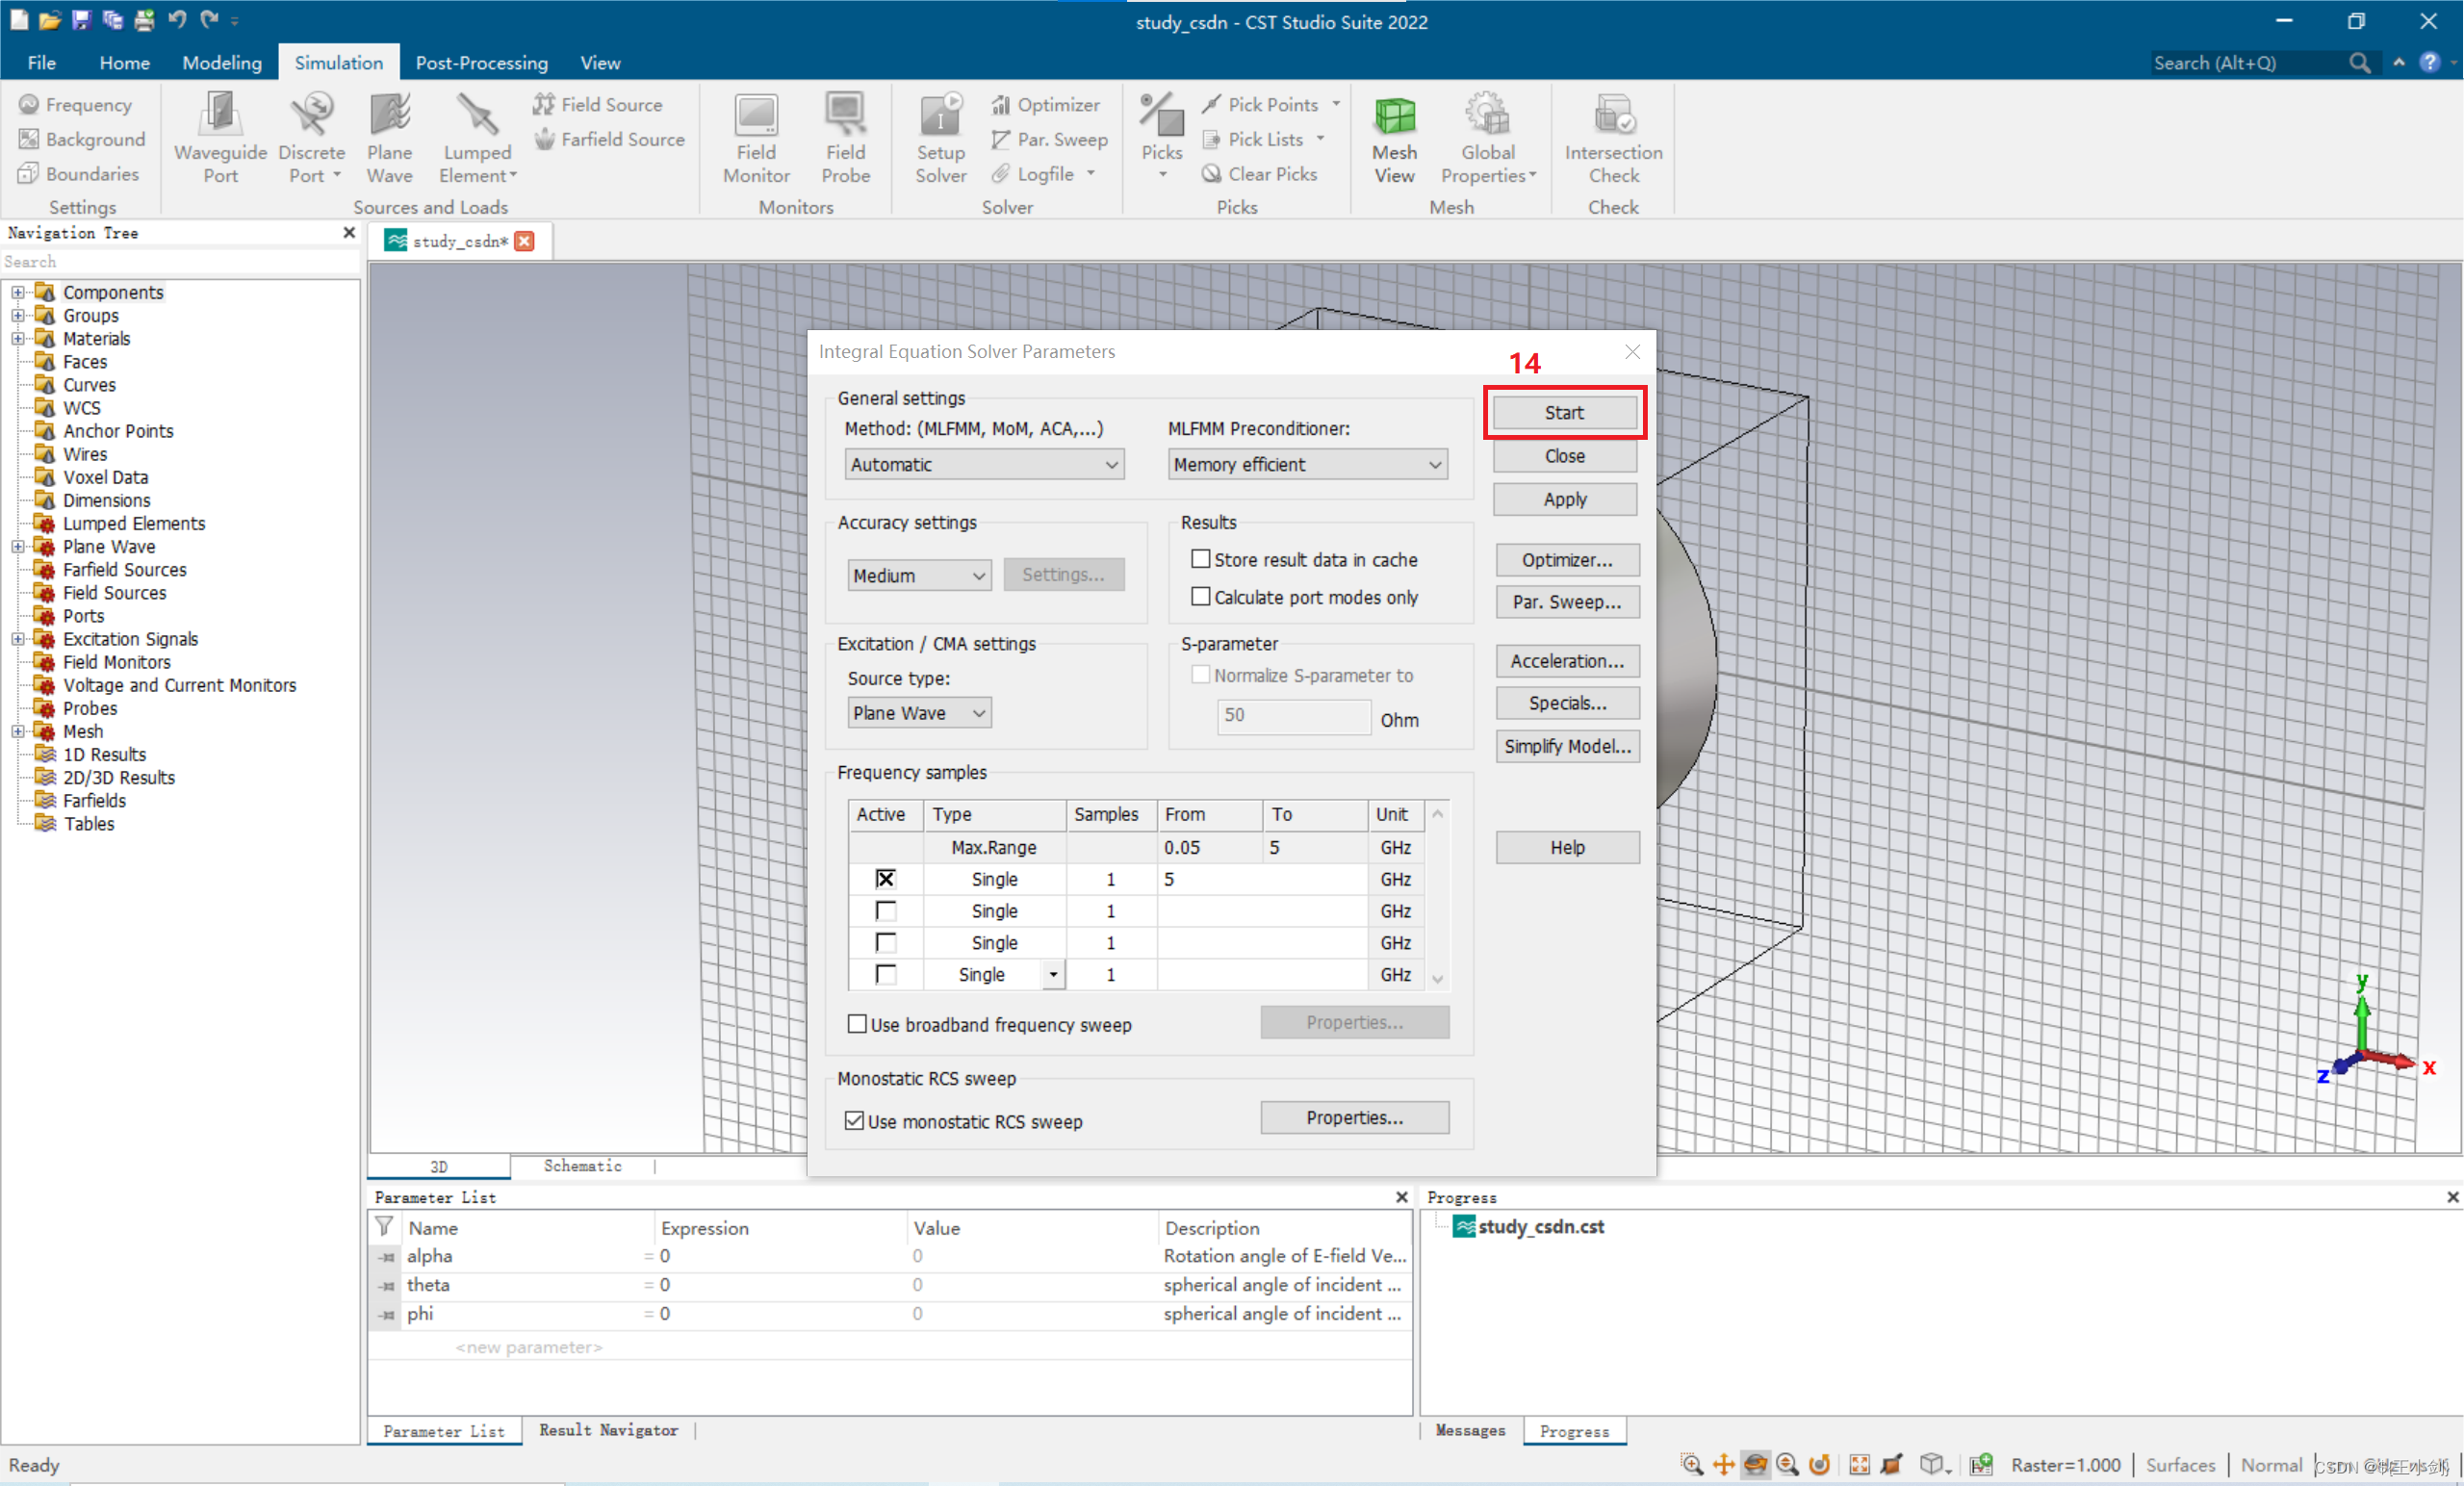Enable Use broadband frequency sweep
The image size is (2464, 1486).
coord(858,1024)
